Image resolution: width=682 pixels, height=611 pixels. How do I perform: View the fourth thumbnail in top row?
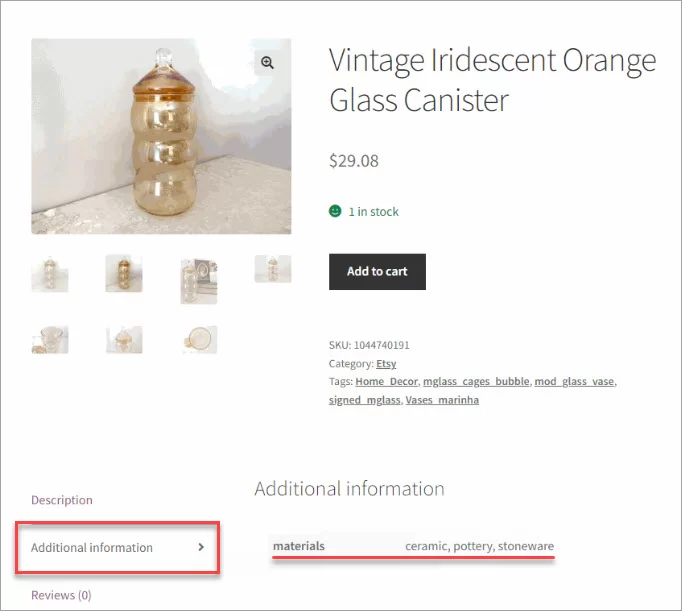coord(273,268)
